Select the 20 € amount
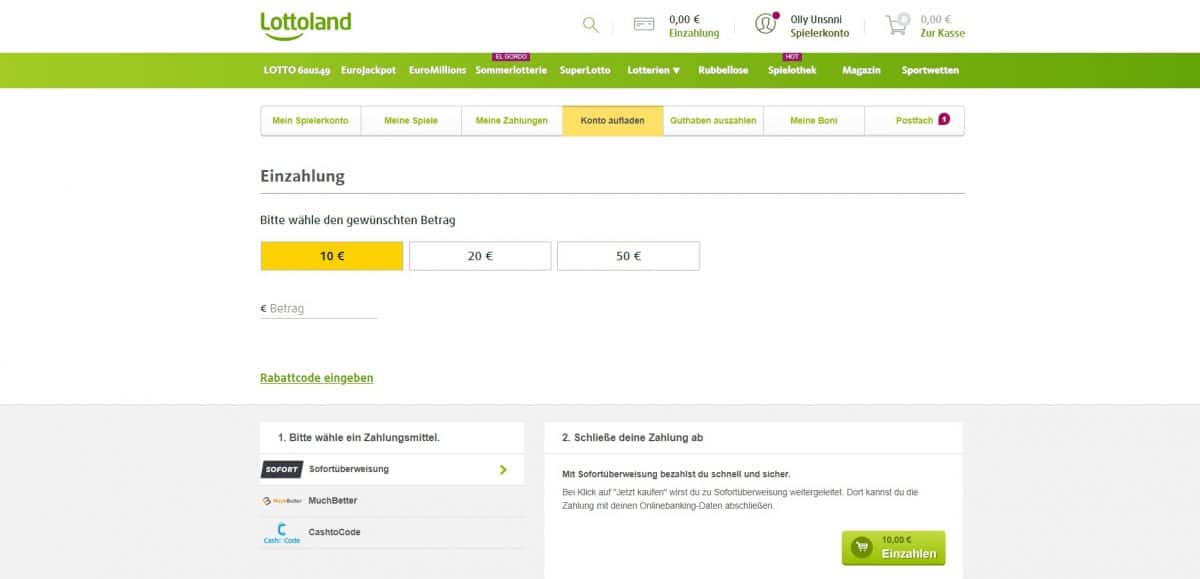1200x579 pixels. pyautogui.click(x=480, y=256)
